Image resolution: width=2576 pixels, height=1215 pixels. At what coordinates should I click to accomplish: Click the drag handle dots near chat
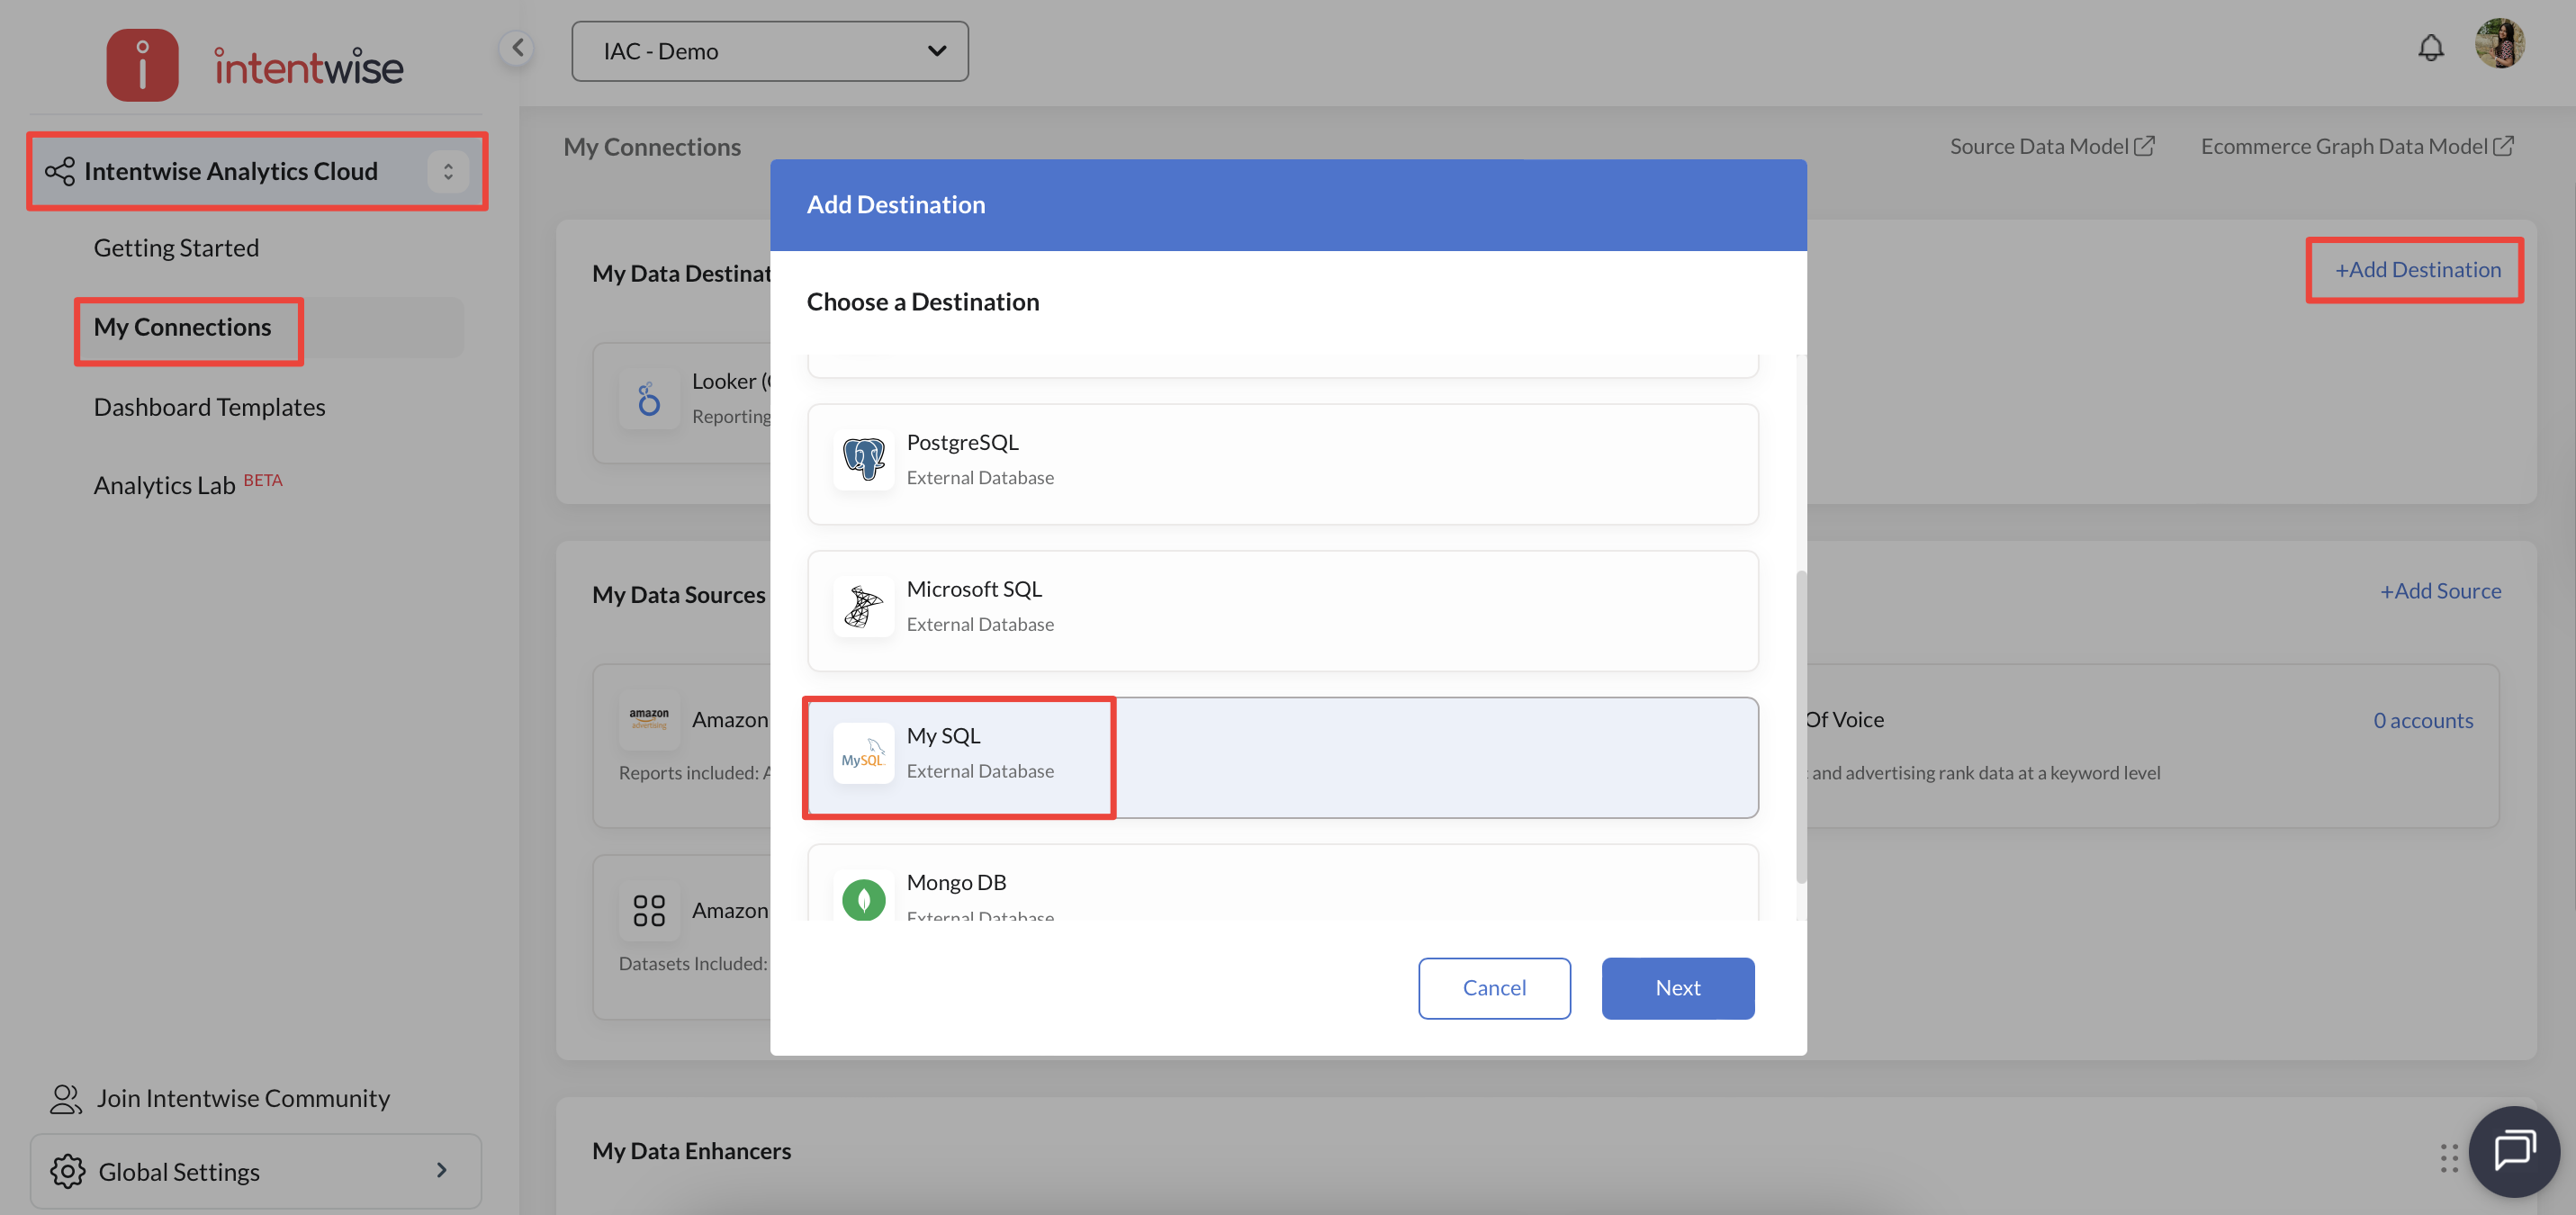click(2448, 1158)
